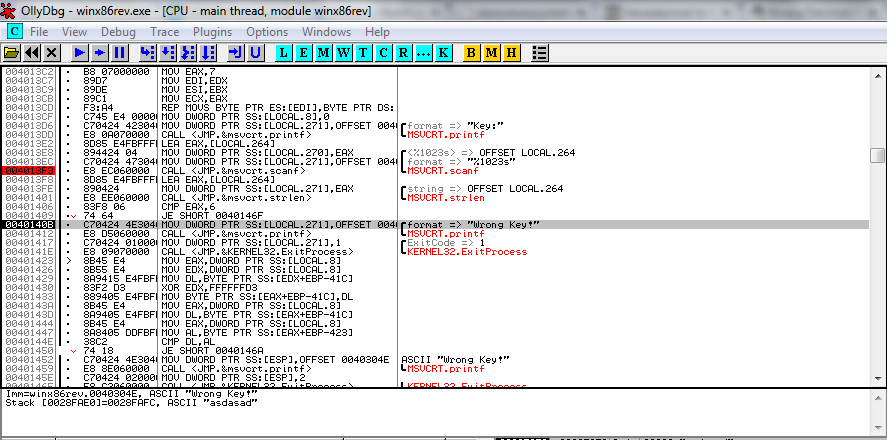Open the Options menu
The image size is (887, 440).
267,32
